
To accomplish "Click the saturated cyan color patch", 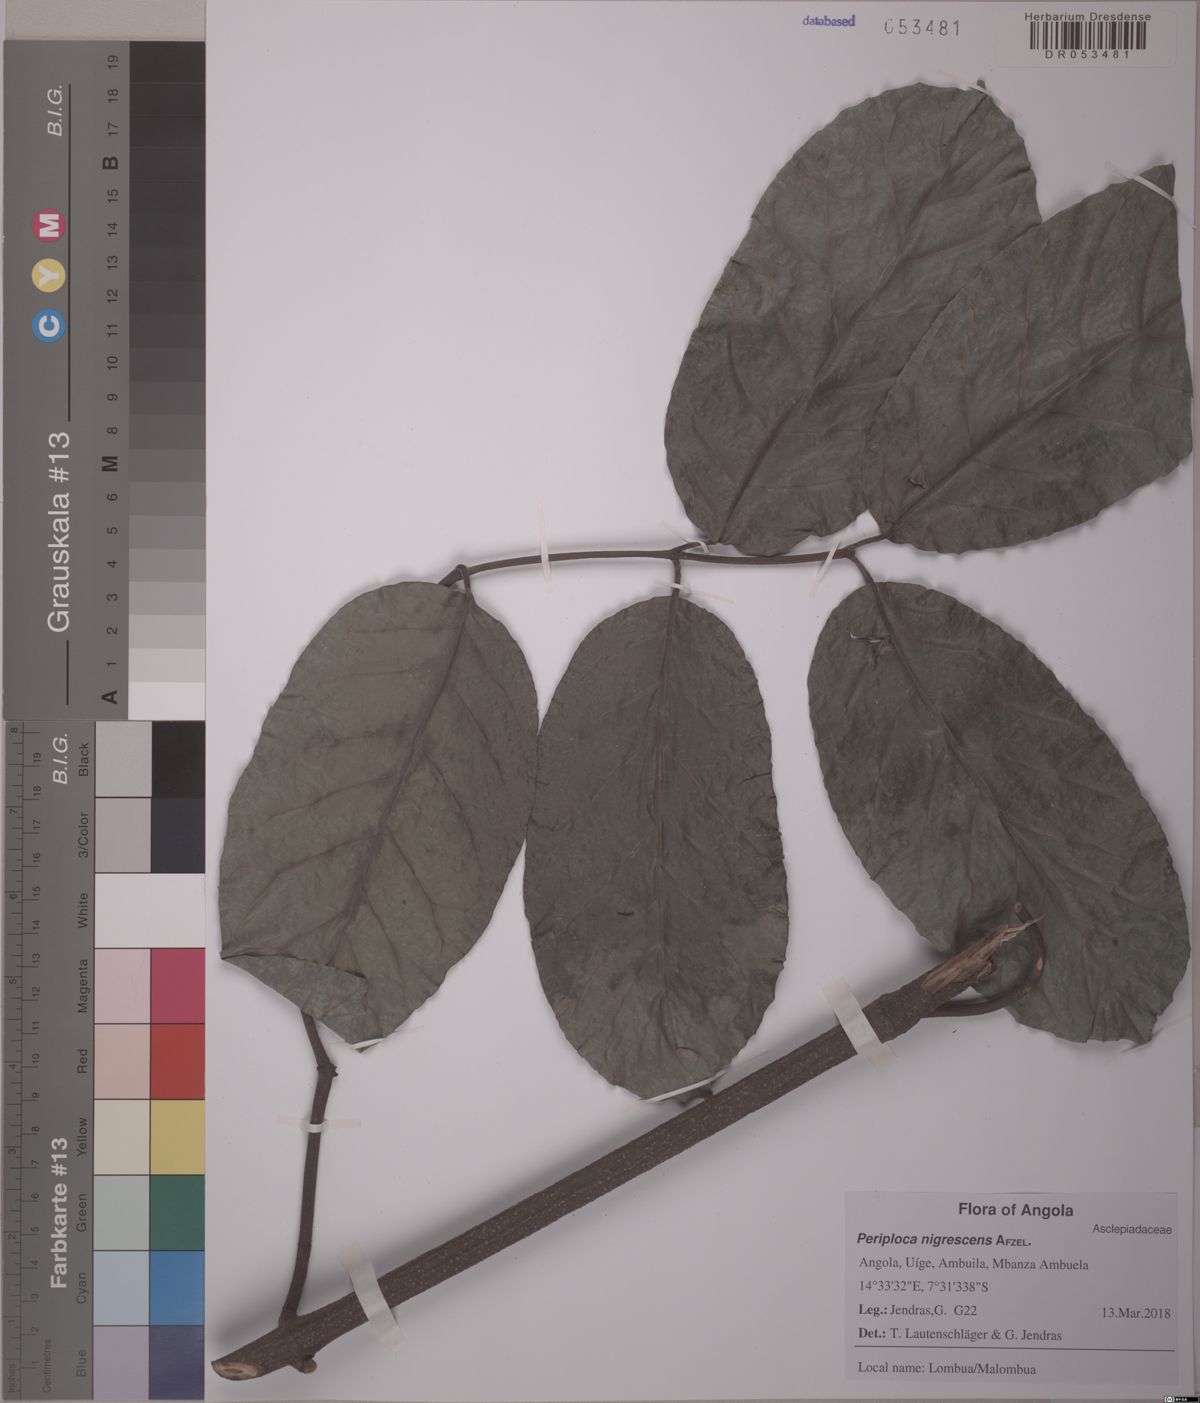I will [177, 1288].
